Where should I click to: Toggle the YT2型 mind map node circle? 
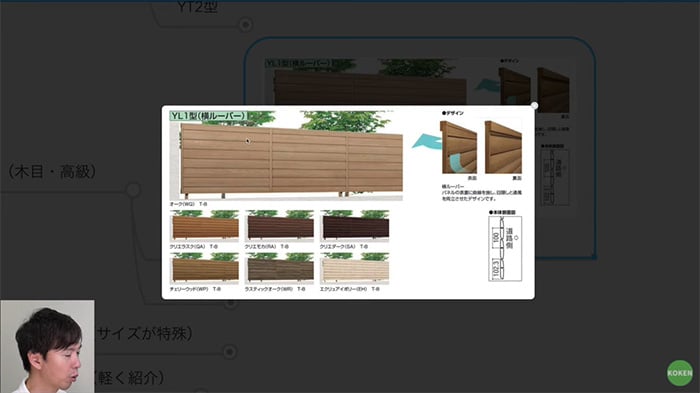245,24
